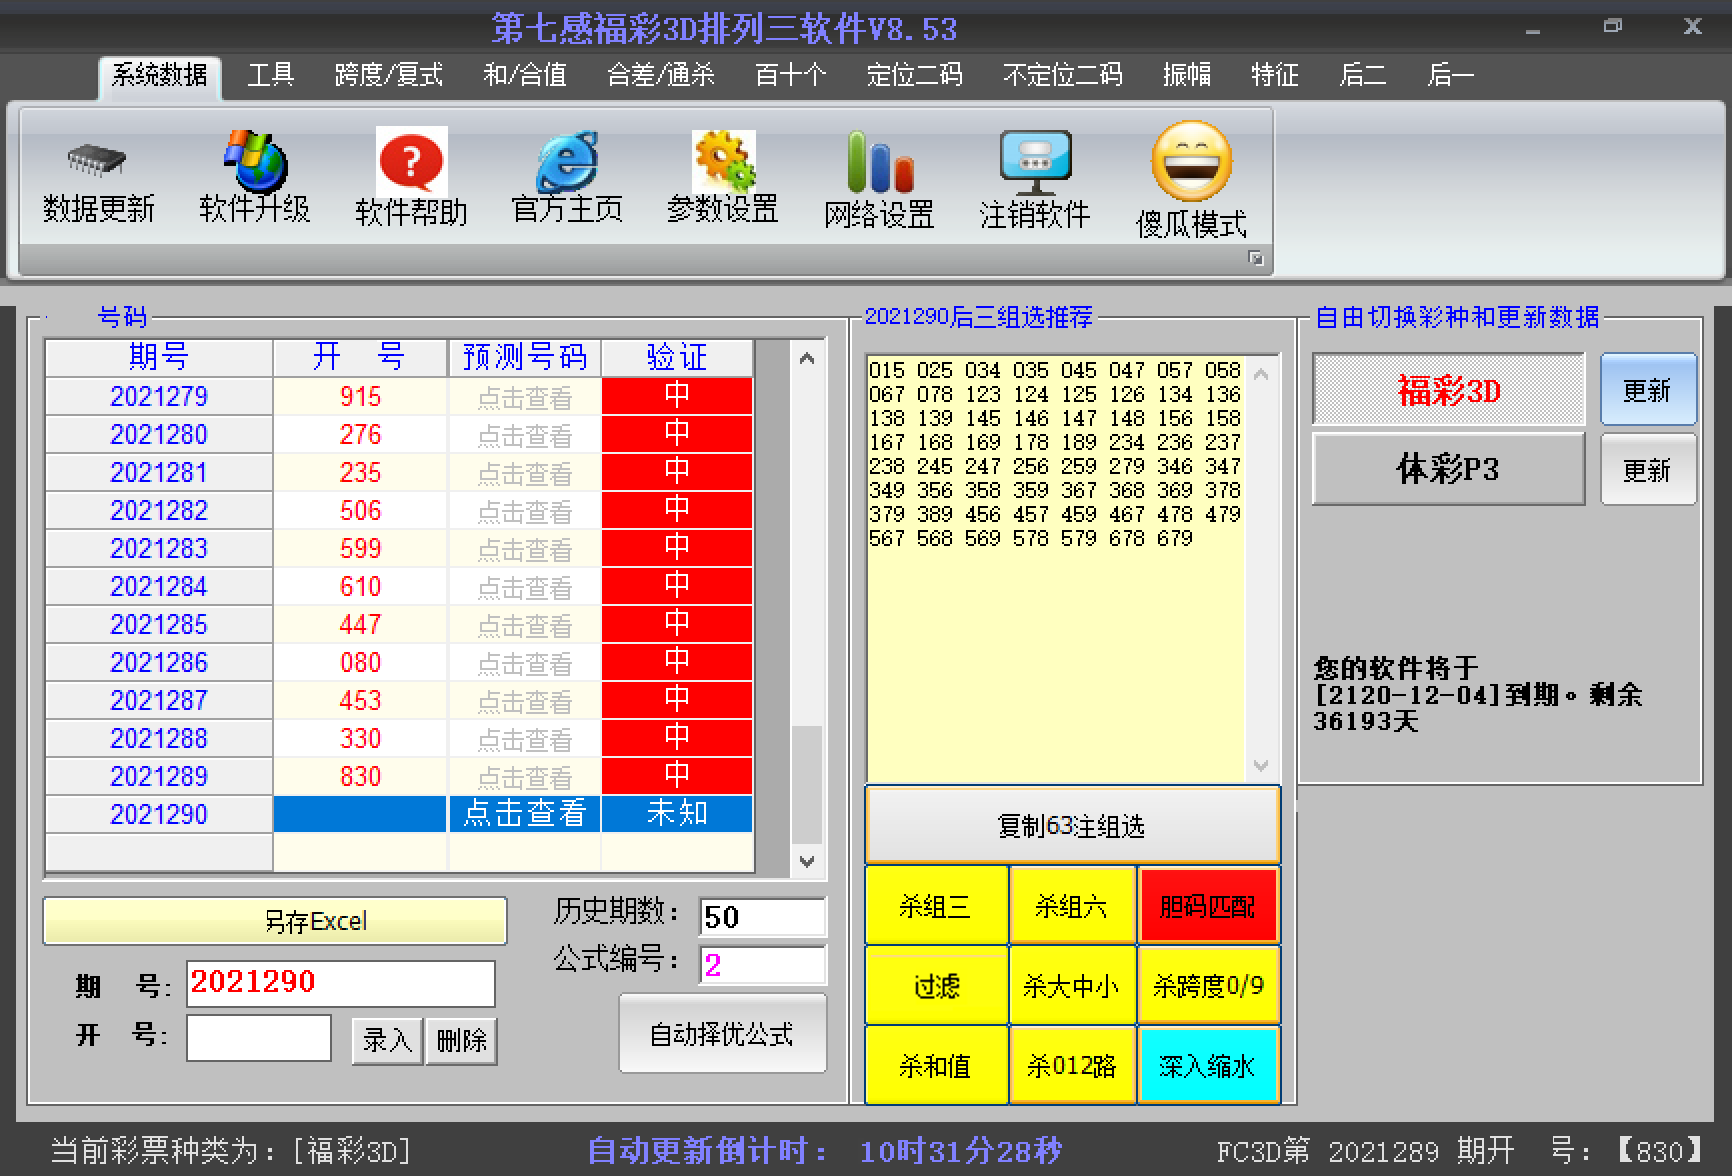Open the 后二 tab
Image resolution: width=1732 pixels, height=1176 pixels.
tap(1363, 75)
